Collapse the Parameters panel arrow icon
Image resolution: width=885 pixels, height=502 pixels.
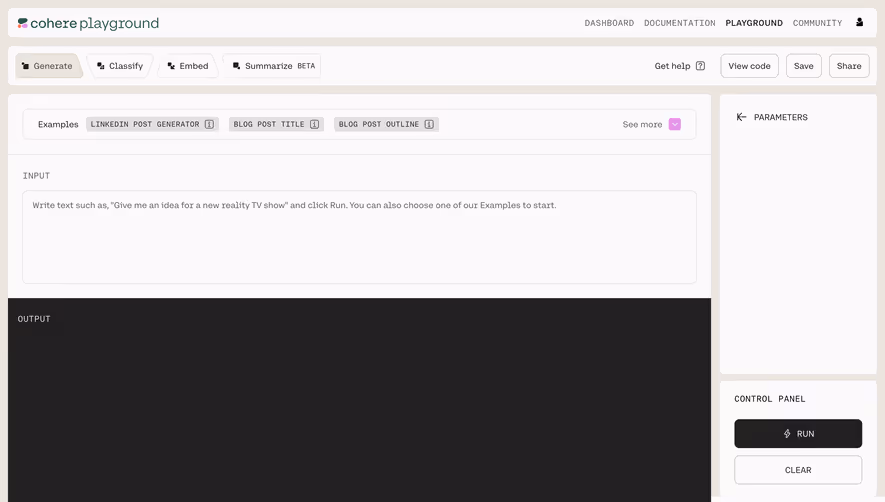coord(741,117)
